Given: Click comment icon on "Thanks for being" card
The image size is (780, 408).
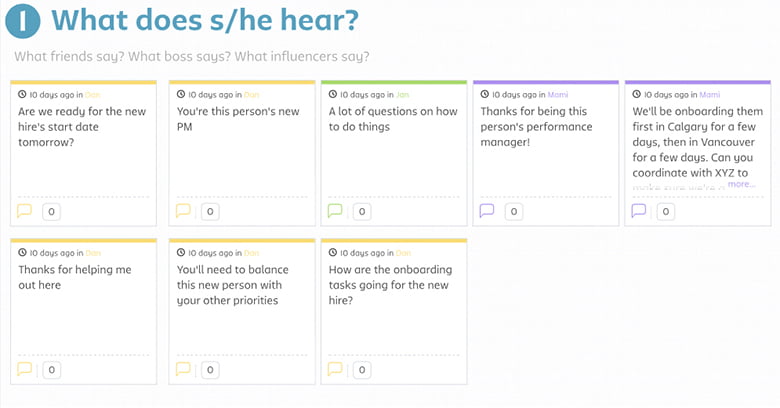Looking at the screenshot, I should [487, 211].
